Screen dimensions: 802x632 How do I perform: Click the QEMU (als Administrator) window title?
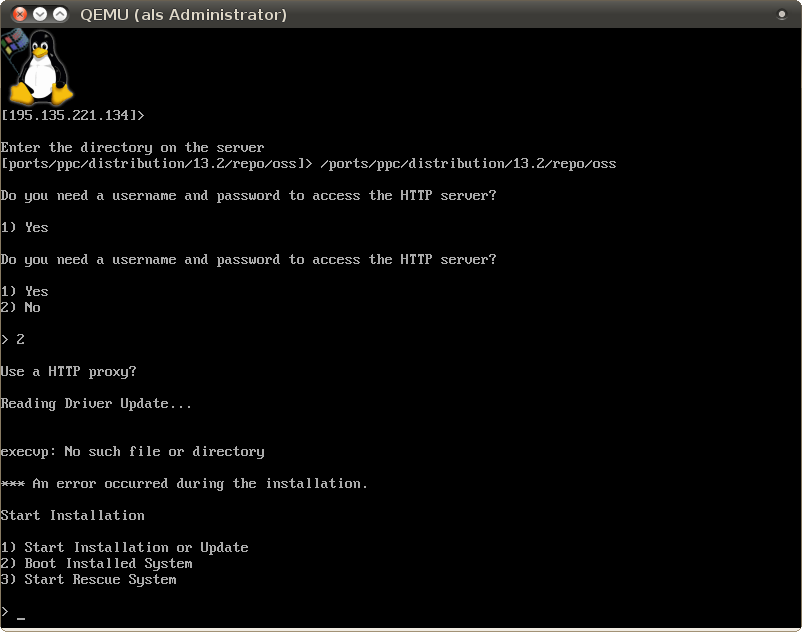pyautogui.click(x=183, y=14)
